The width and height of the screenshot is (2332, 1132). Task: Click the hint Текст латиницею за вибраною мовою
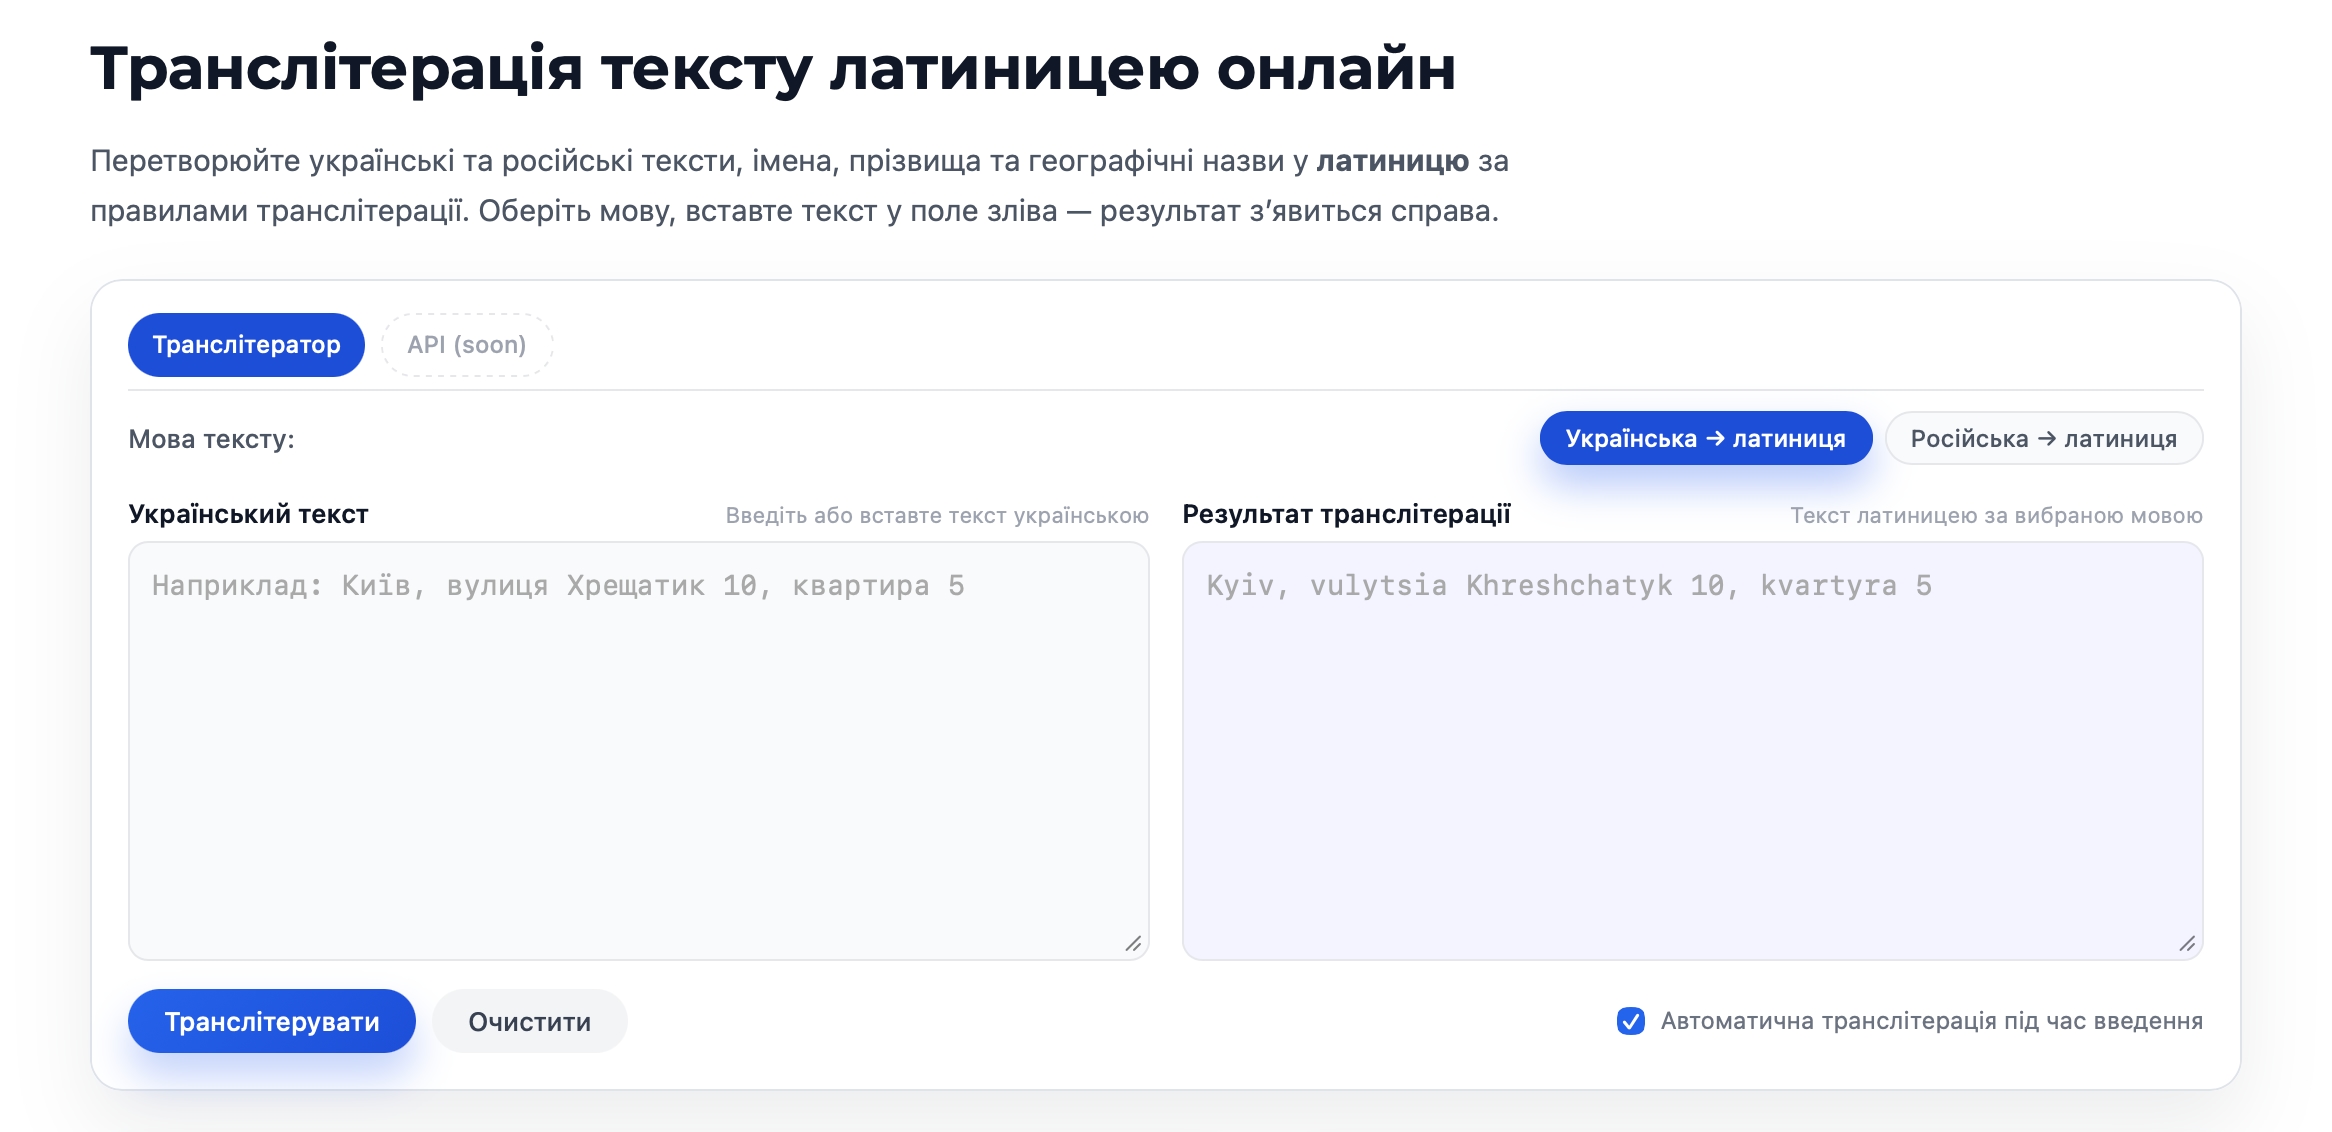pyautogui.click(x=1996, y=516)
